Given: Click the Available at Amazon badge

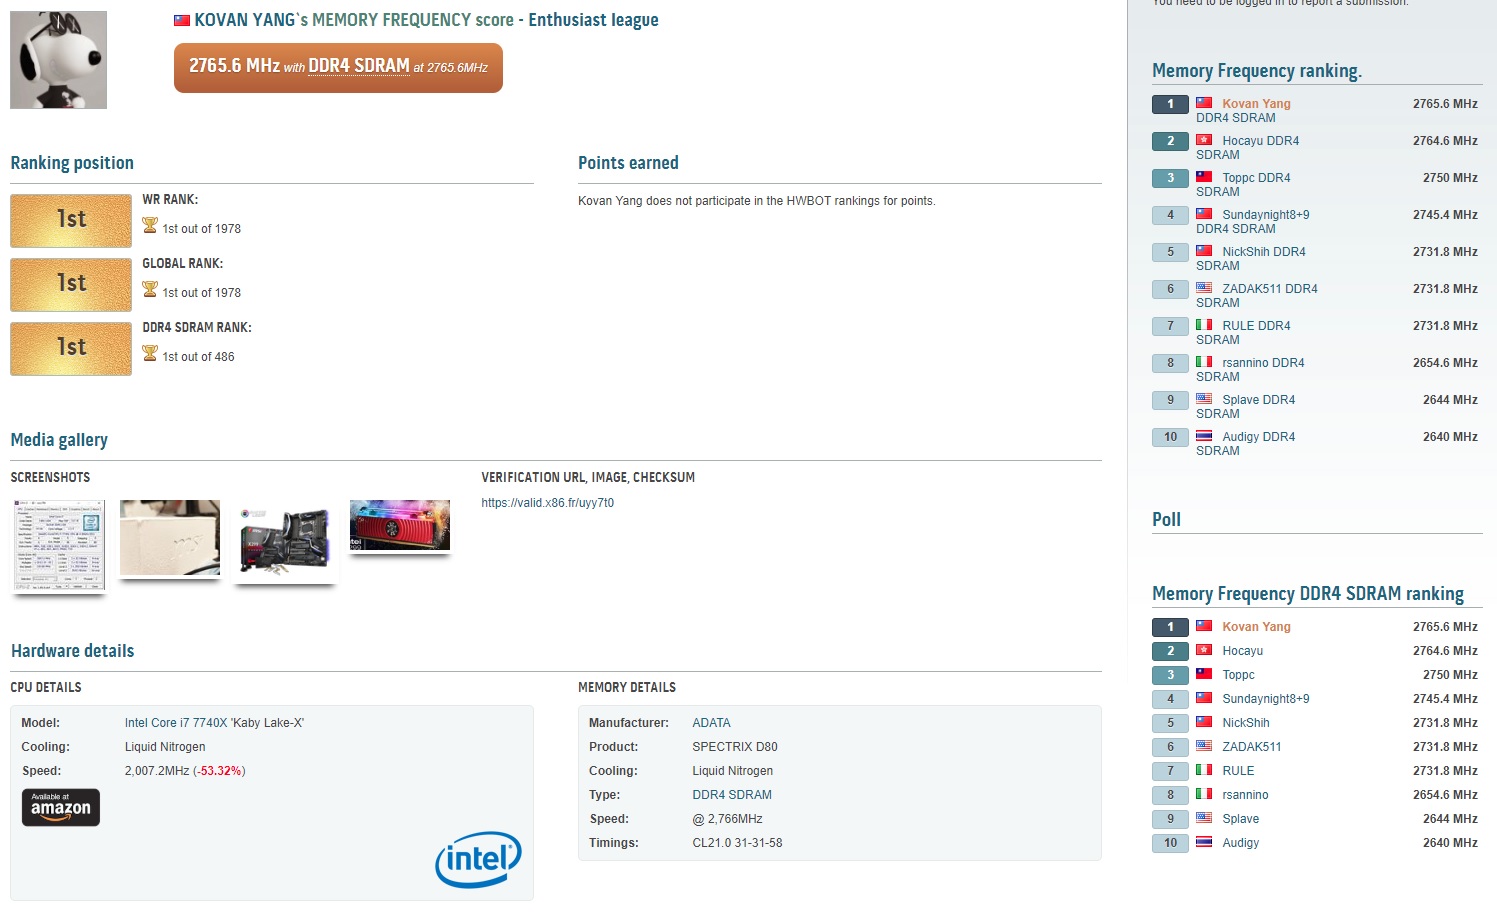Looking at the screenshot, I should pos(60,807).
